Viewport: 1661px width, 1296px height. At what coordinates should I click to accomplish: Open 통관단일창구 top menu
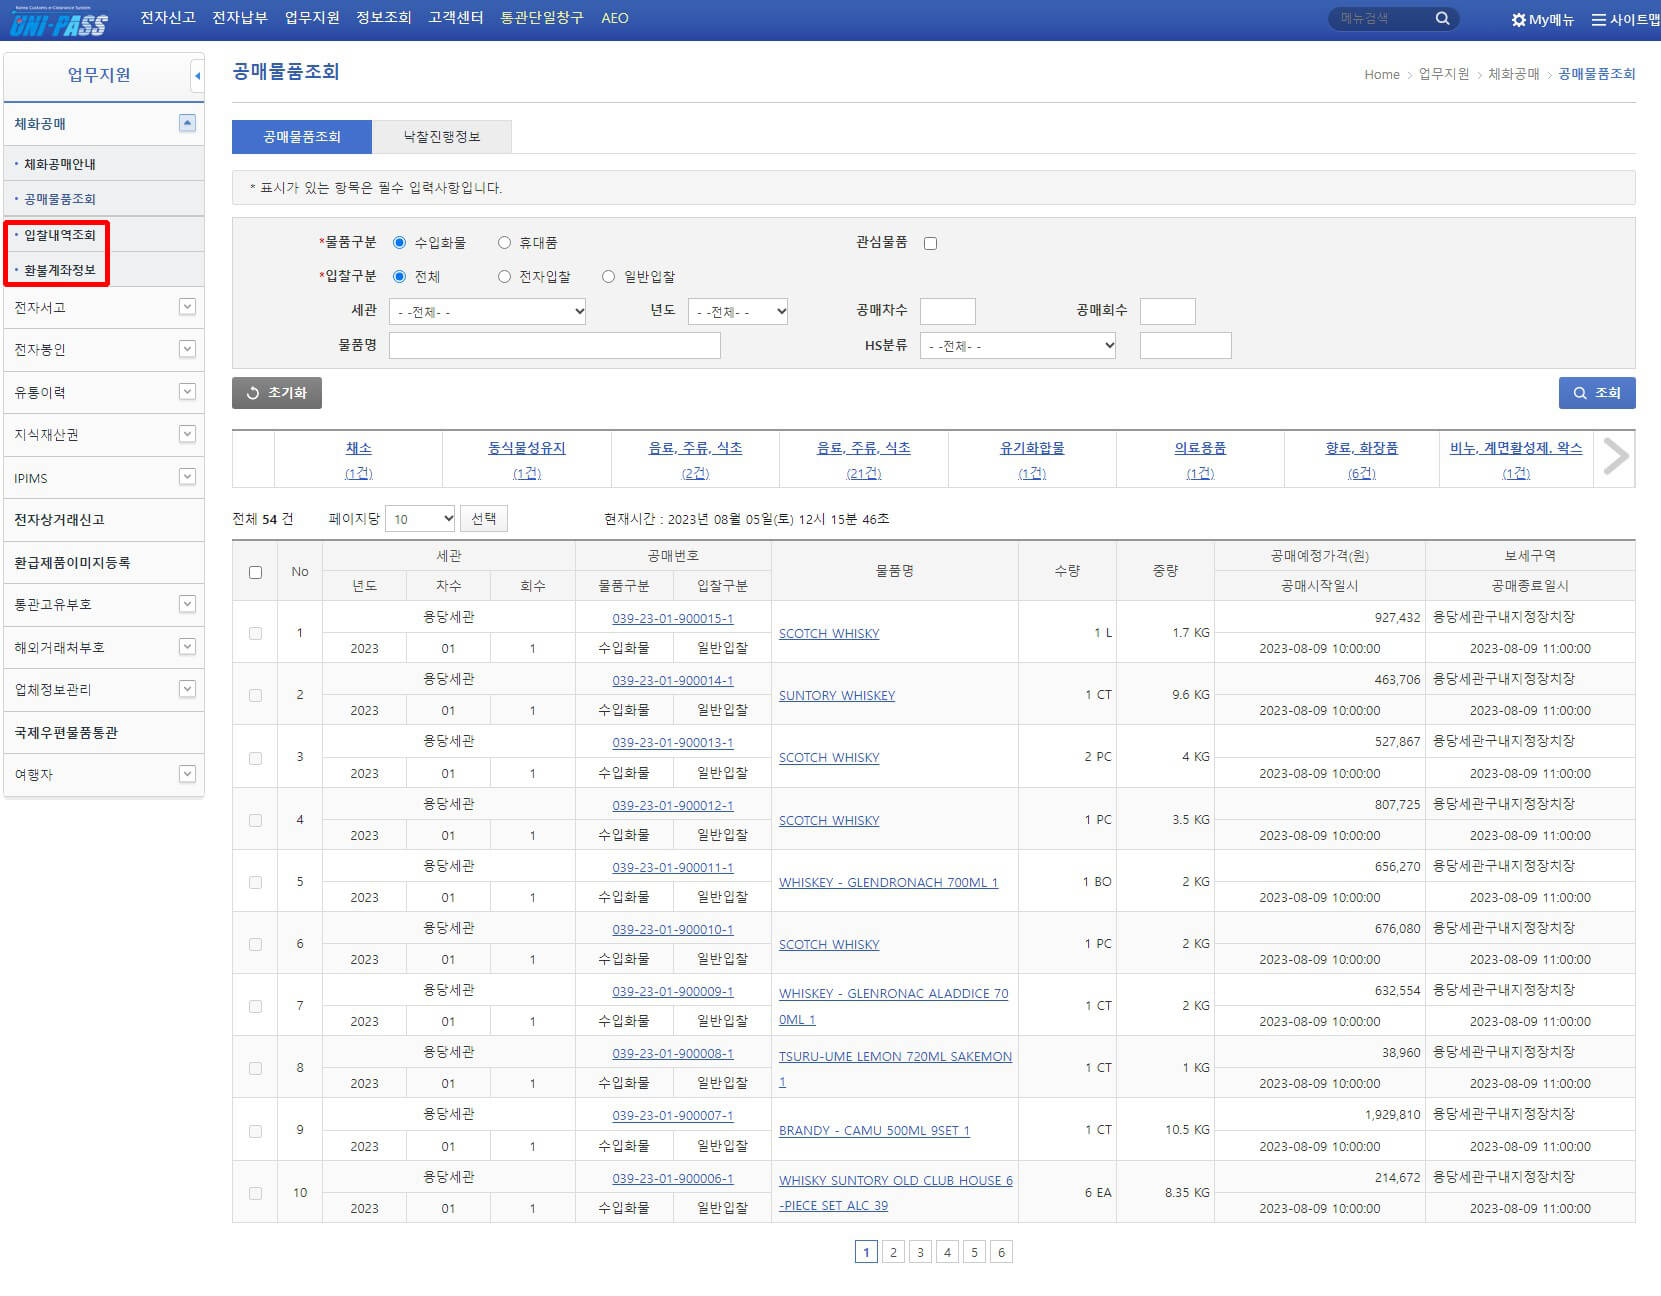click(542, 18)
